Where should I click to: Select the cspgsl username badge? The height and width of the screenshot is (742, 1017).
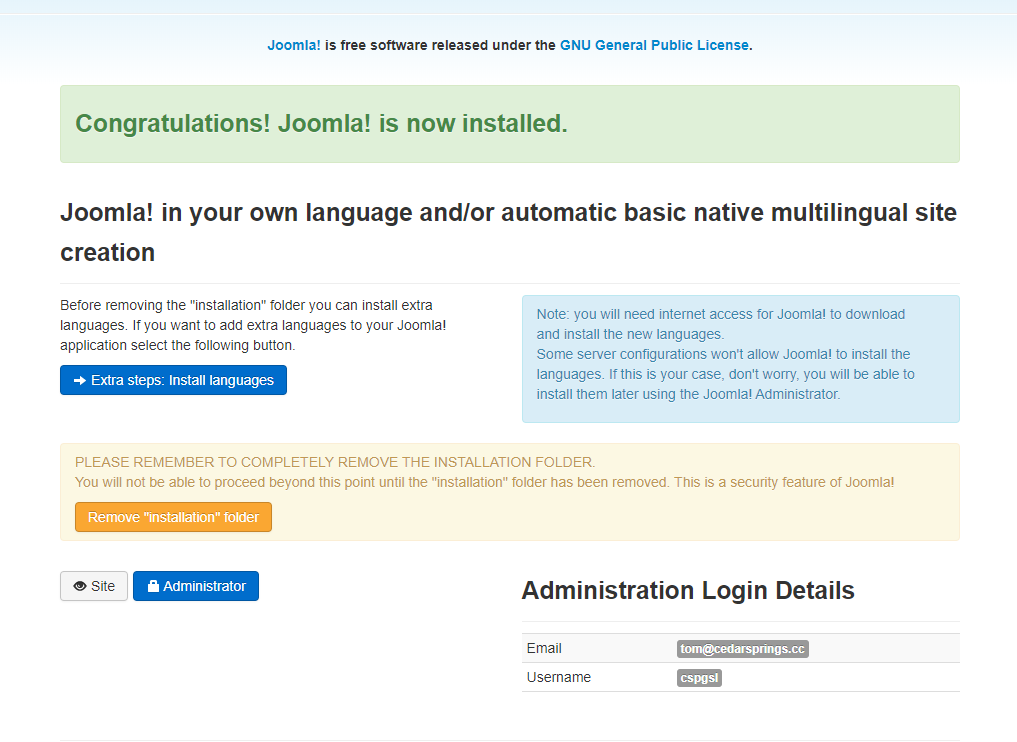699,677
